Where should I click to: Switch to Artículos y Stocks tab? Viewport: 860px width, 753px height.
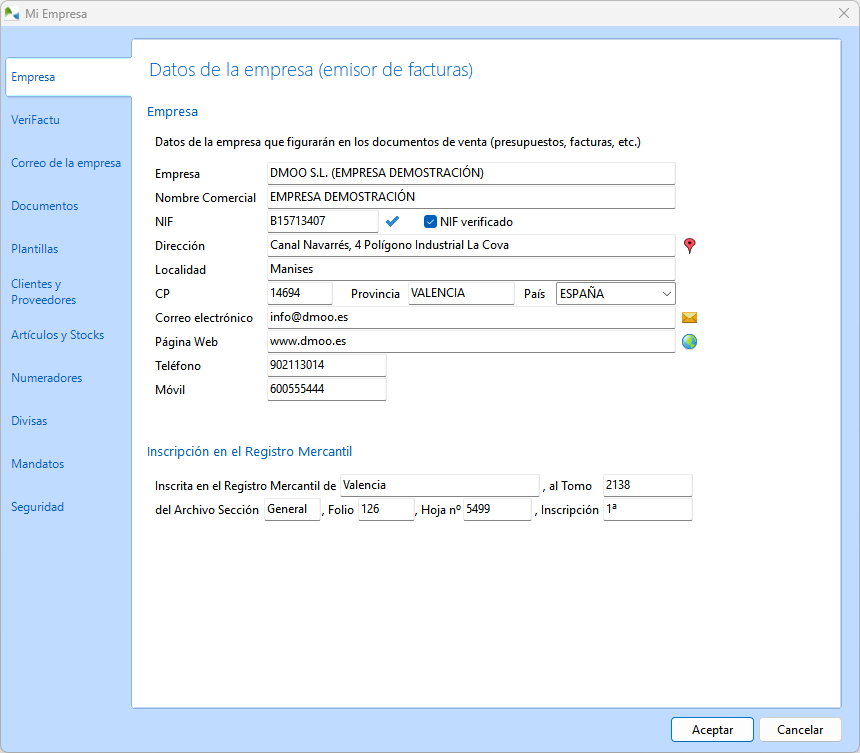[58, 335]
